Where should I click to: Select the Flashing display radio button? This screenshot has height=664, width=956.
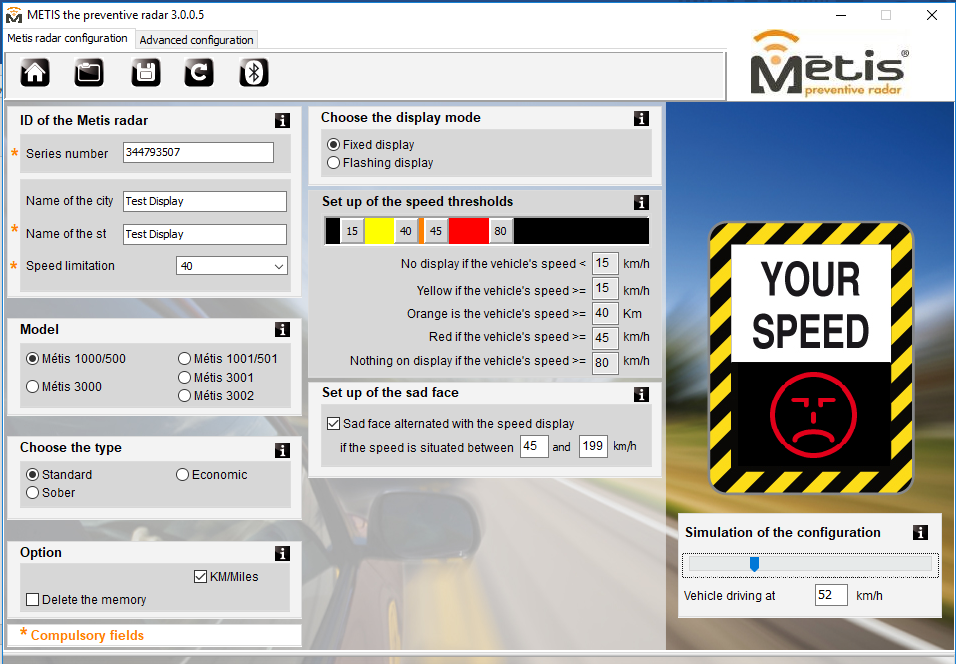pos(334,163)
